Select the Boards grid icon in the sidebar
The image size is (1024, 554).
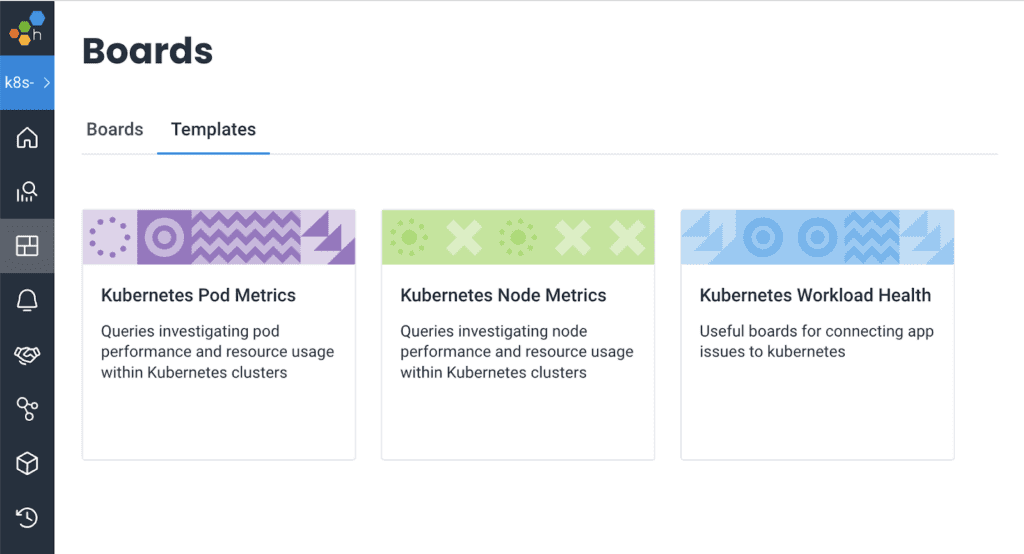click(x=27, y=246)
